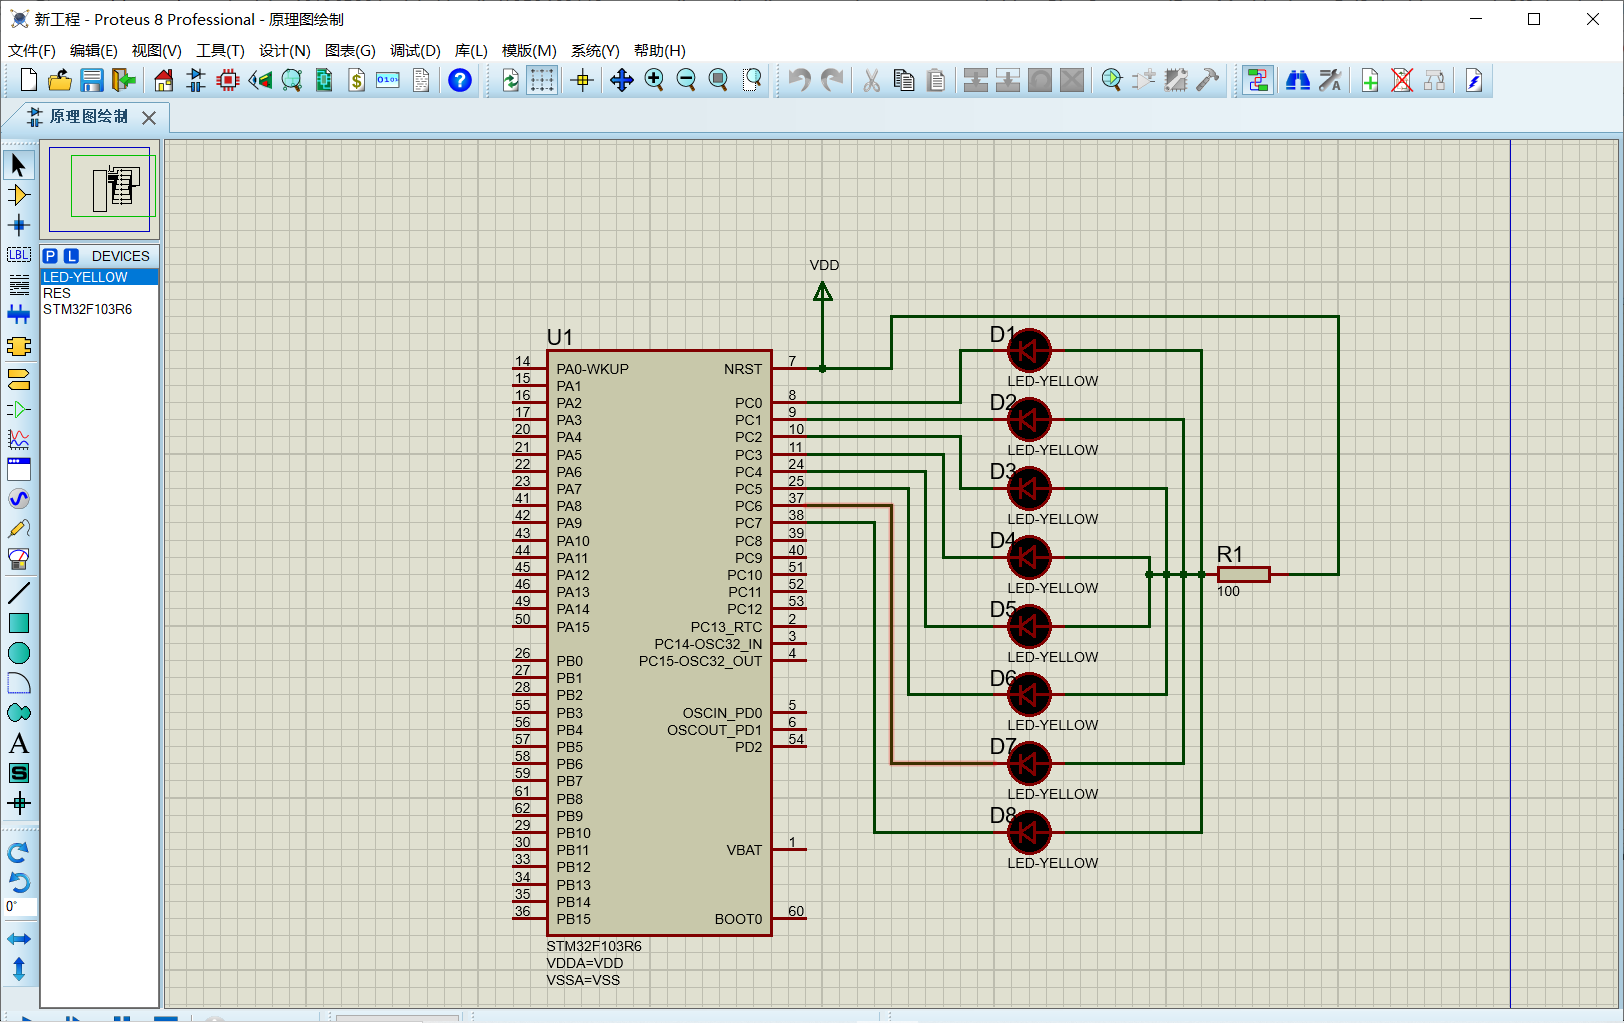Screen dimensions: 1624x1023
Task: Click the L library manager button
Action: point(71,256)
